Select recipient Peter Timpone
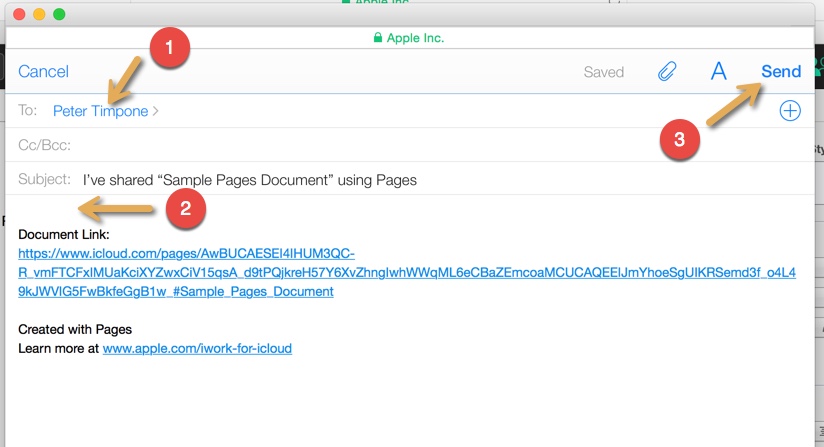Screen dimensions: 824x447 [x=100, y=111]
